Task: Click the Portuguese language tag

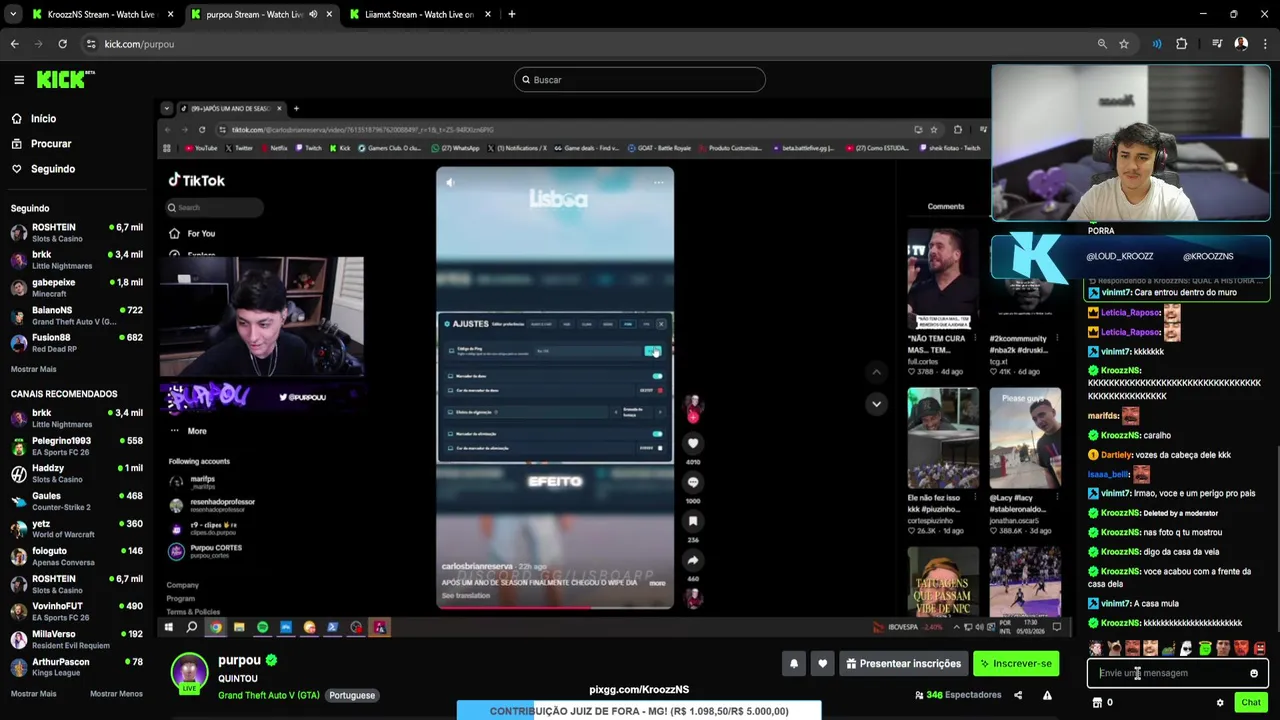Action: tap(352, 695)
